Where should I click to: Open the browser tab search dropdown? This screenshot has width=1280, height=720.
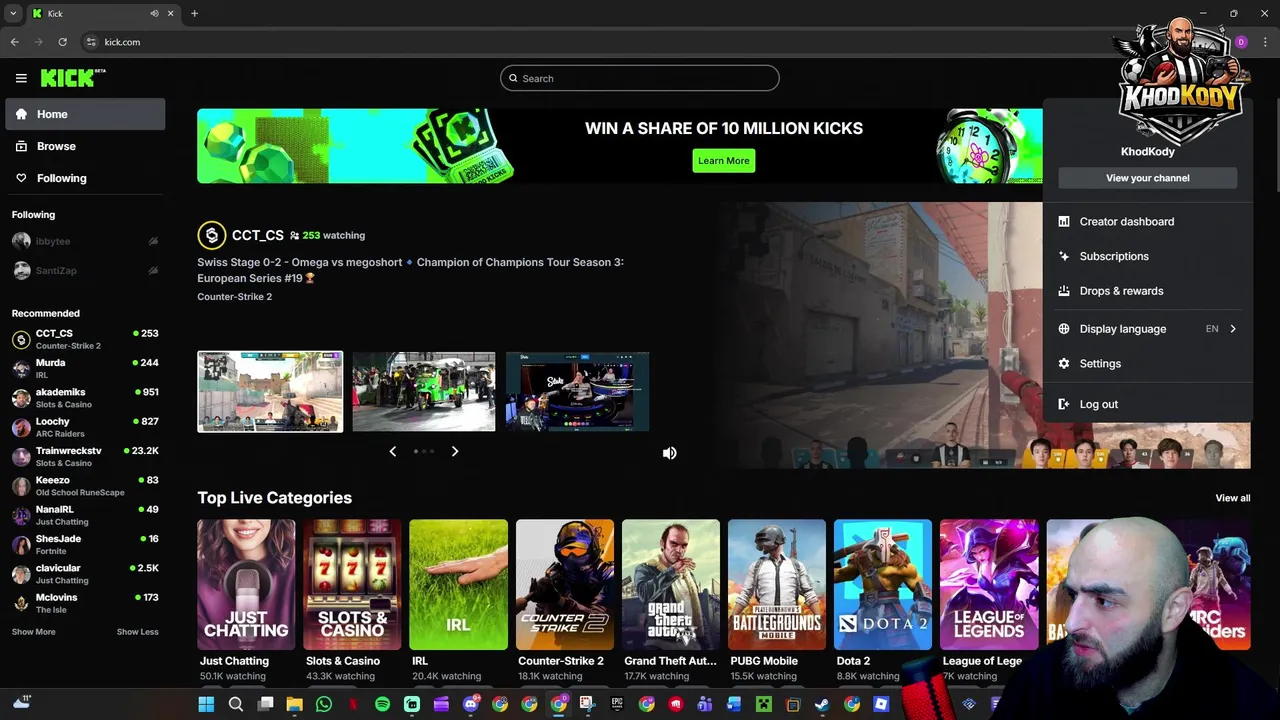tap(13, 13)
